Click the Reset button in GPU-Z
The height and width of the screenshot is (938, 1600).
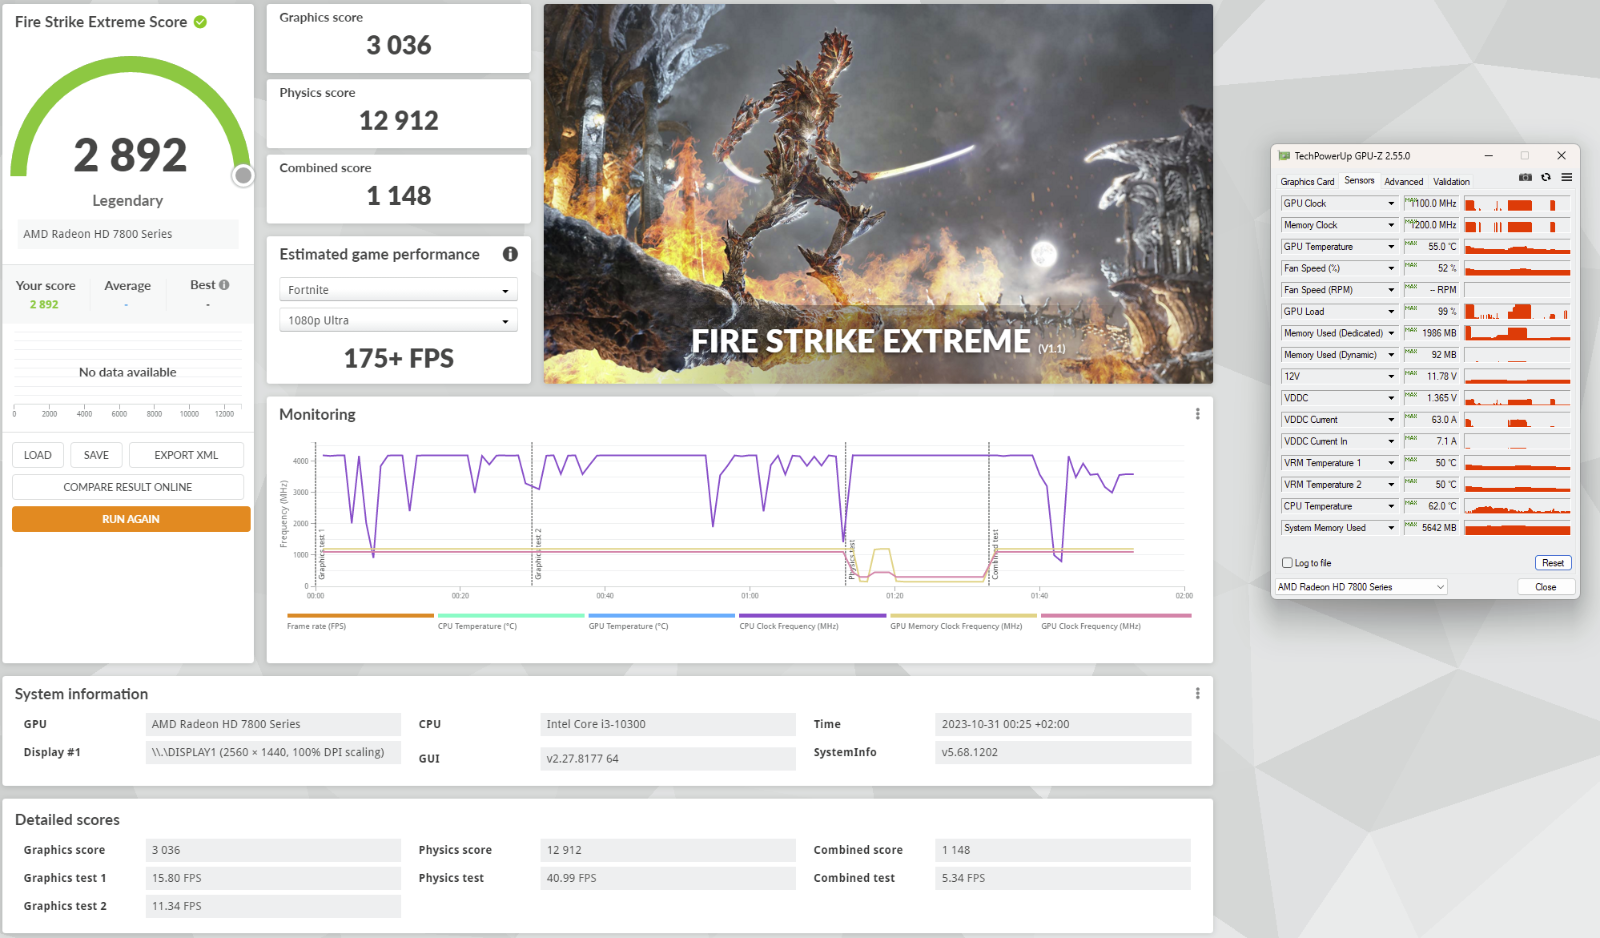click(x=1552, y=563)
